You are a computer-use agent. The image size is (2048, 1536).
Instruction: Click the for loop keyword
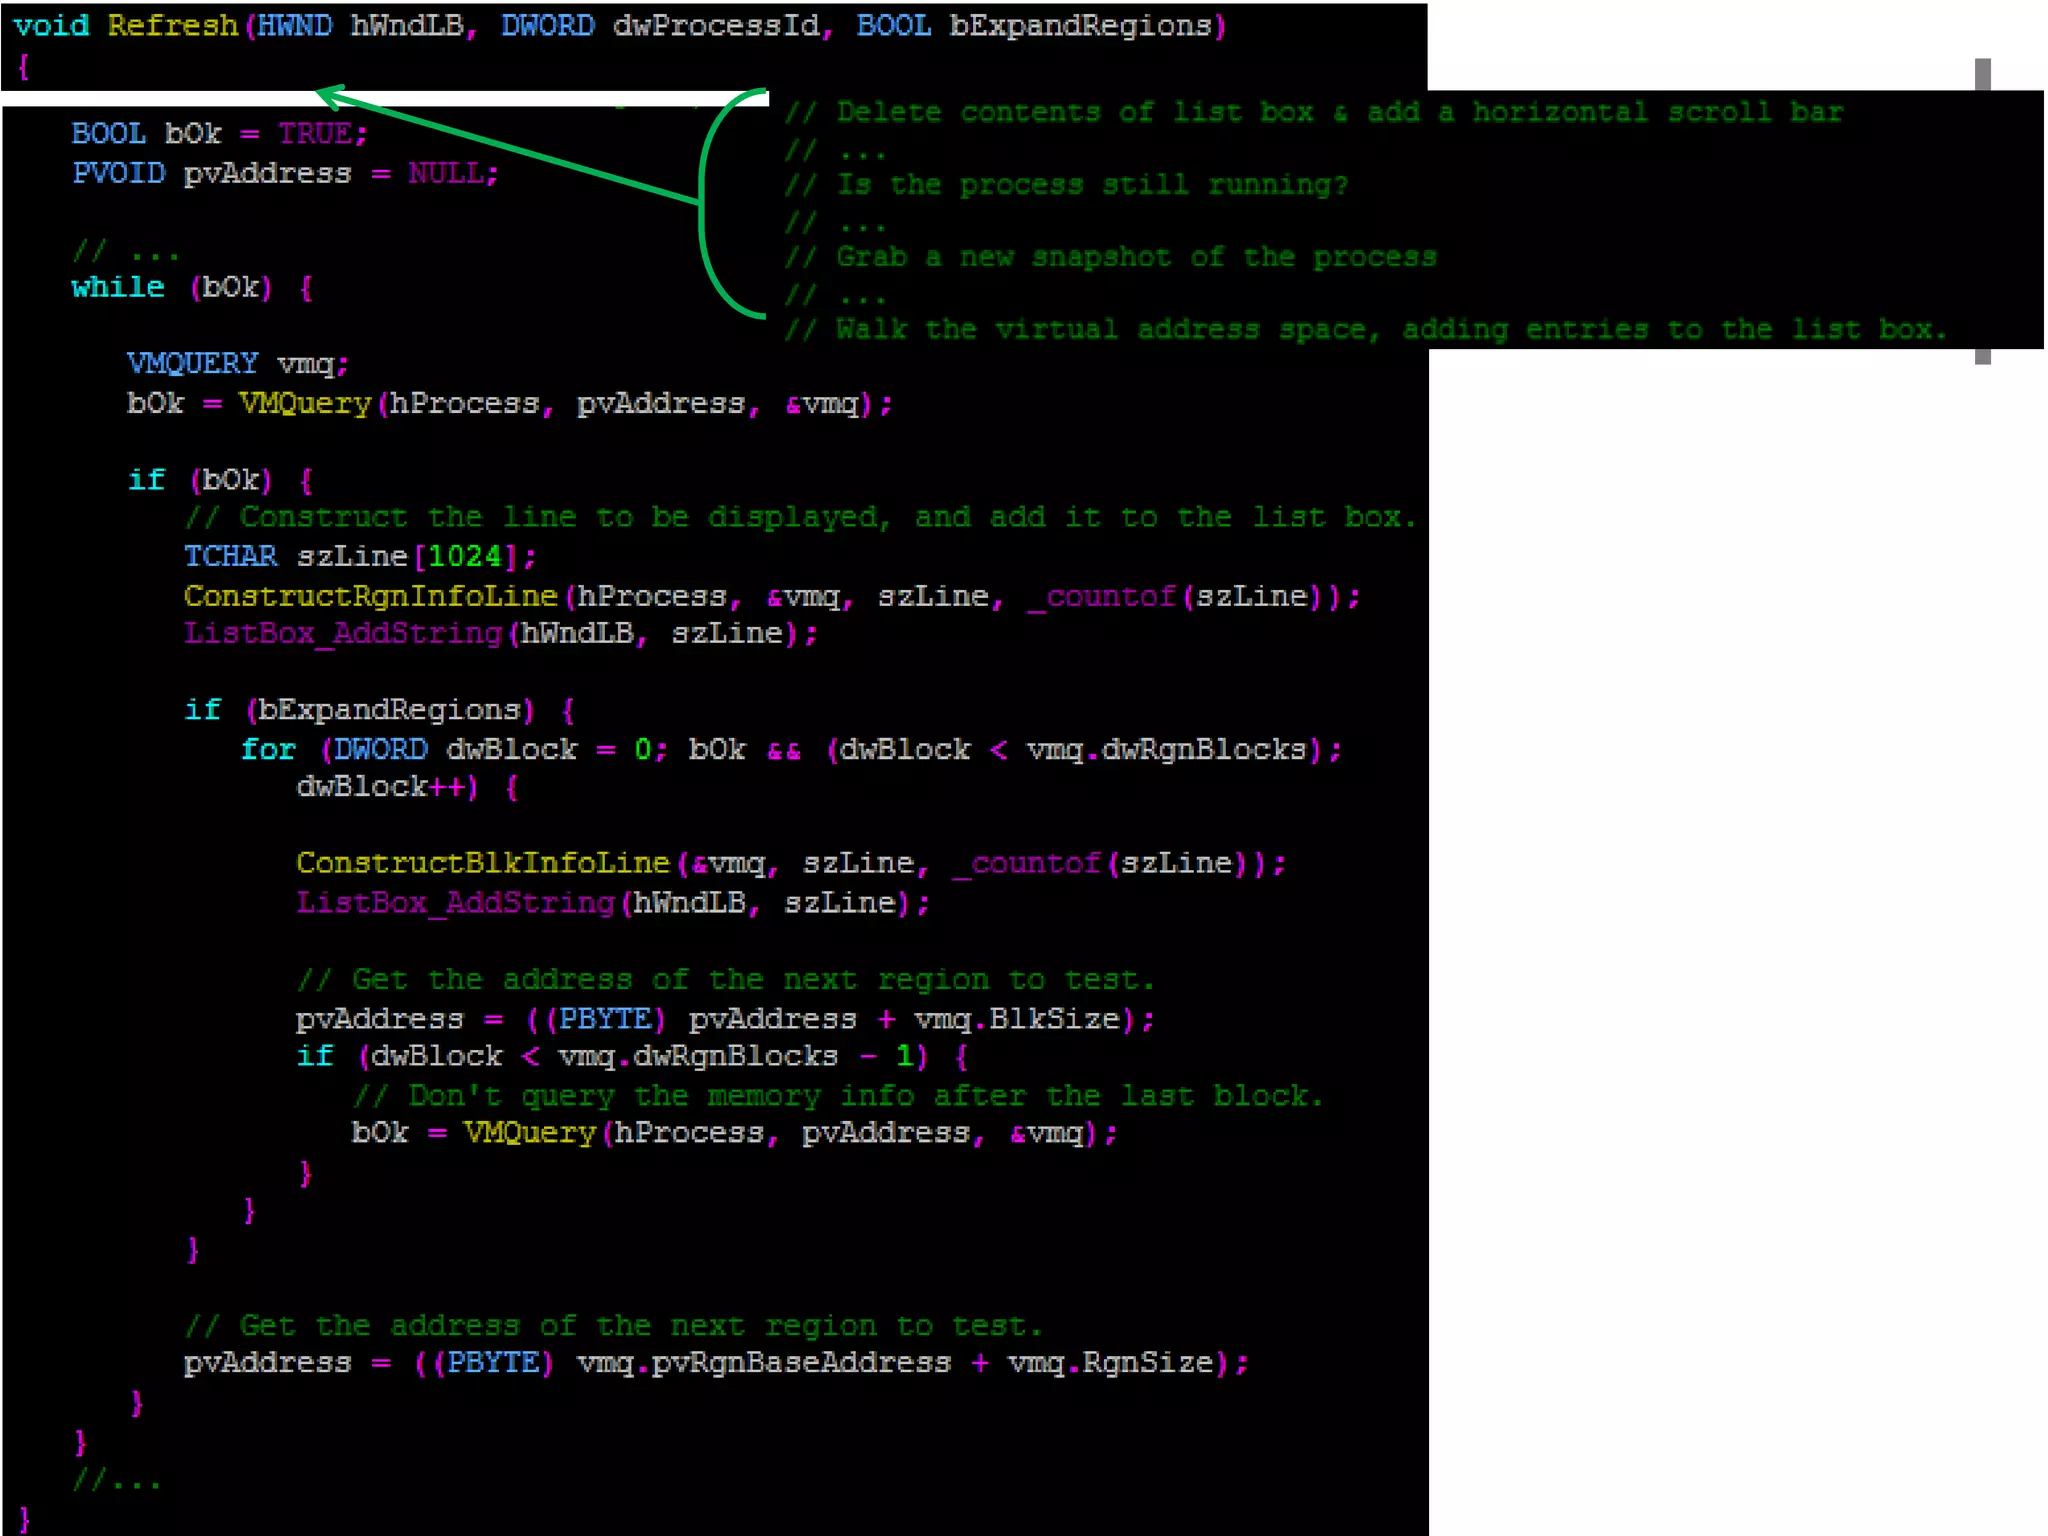coord(268,750)
